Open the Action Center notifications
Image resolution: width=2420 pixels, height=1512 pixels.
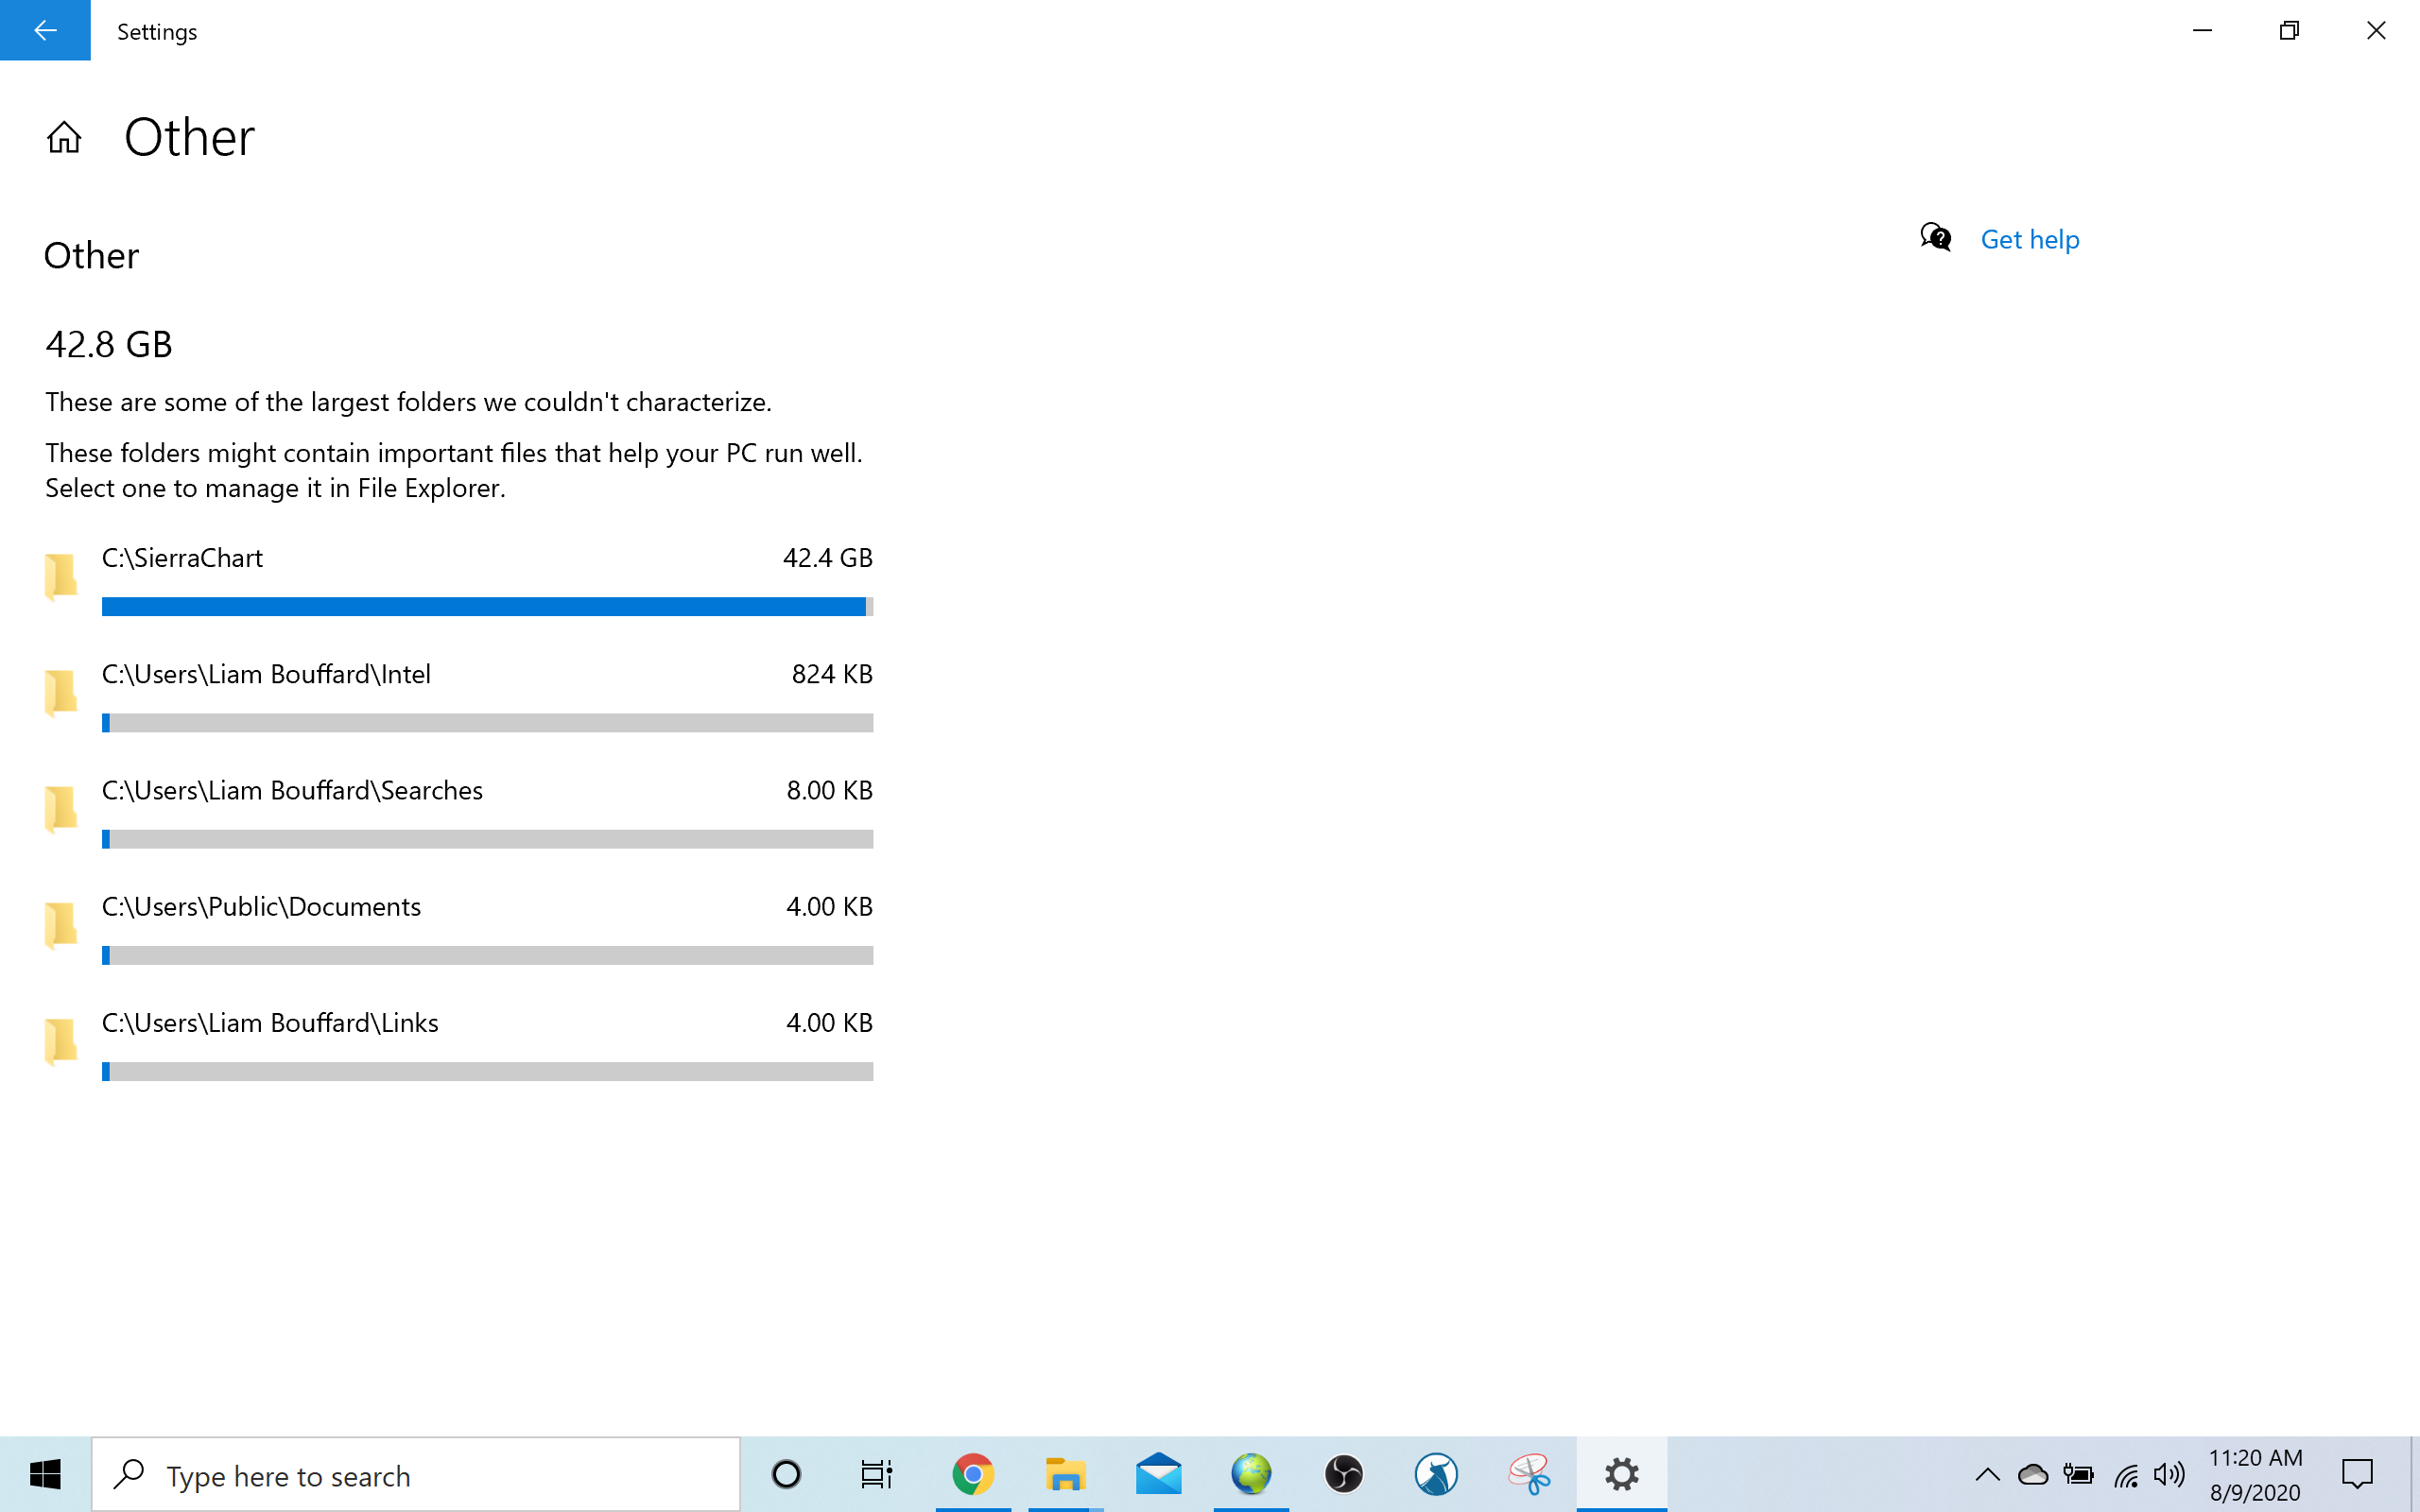pos(2357,1474)
